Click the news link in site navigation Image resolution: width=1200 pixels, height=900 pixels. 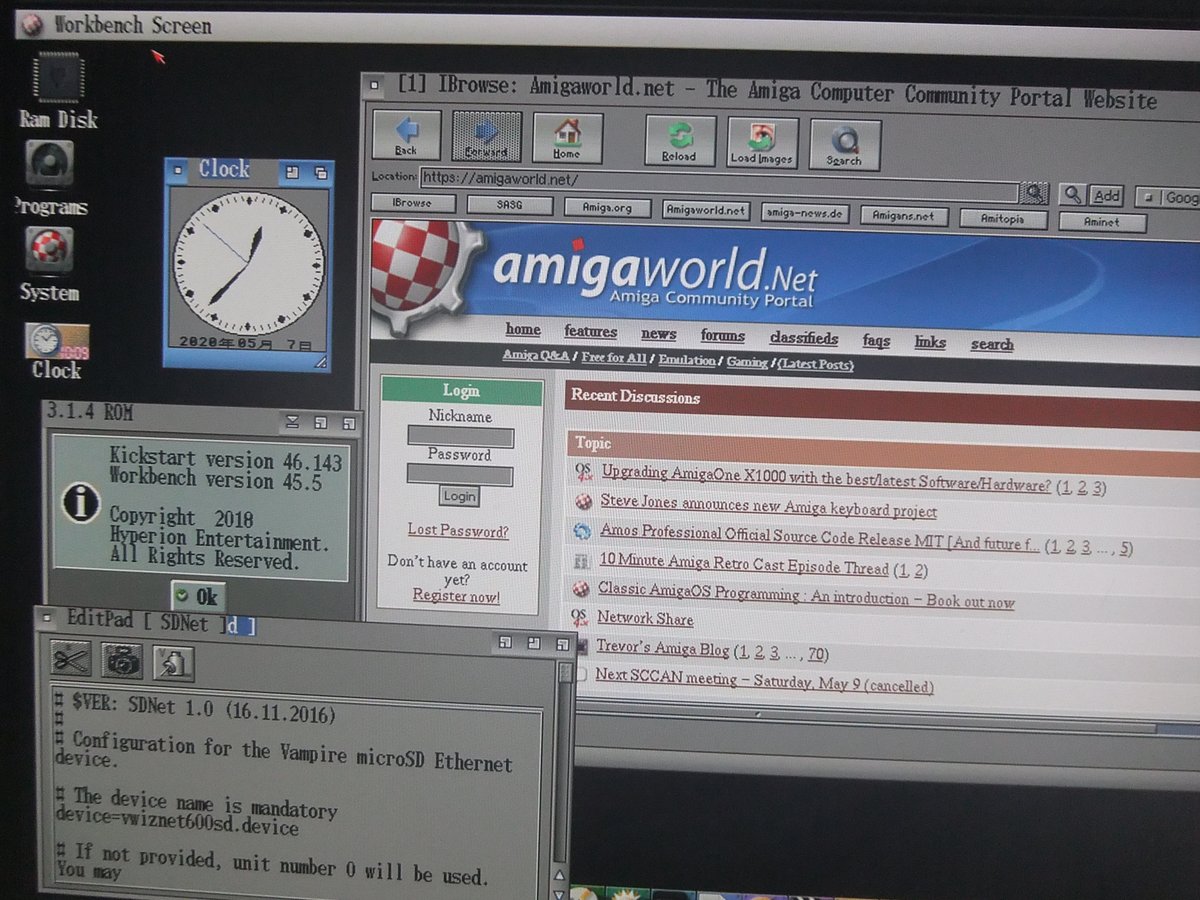coord(658,334)
